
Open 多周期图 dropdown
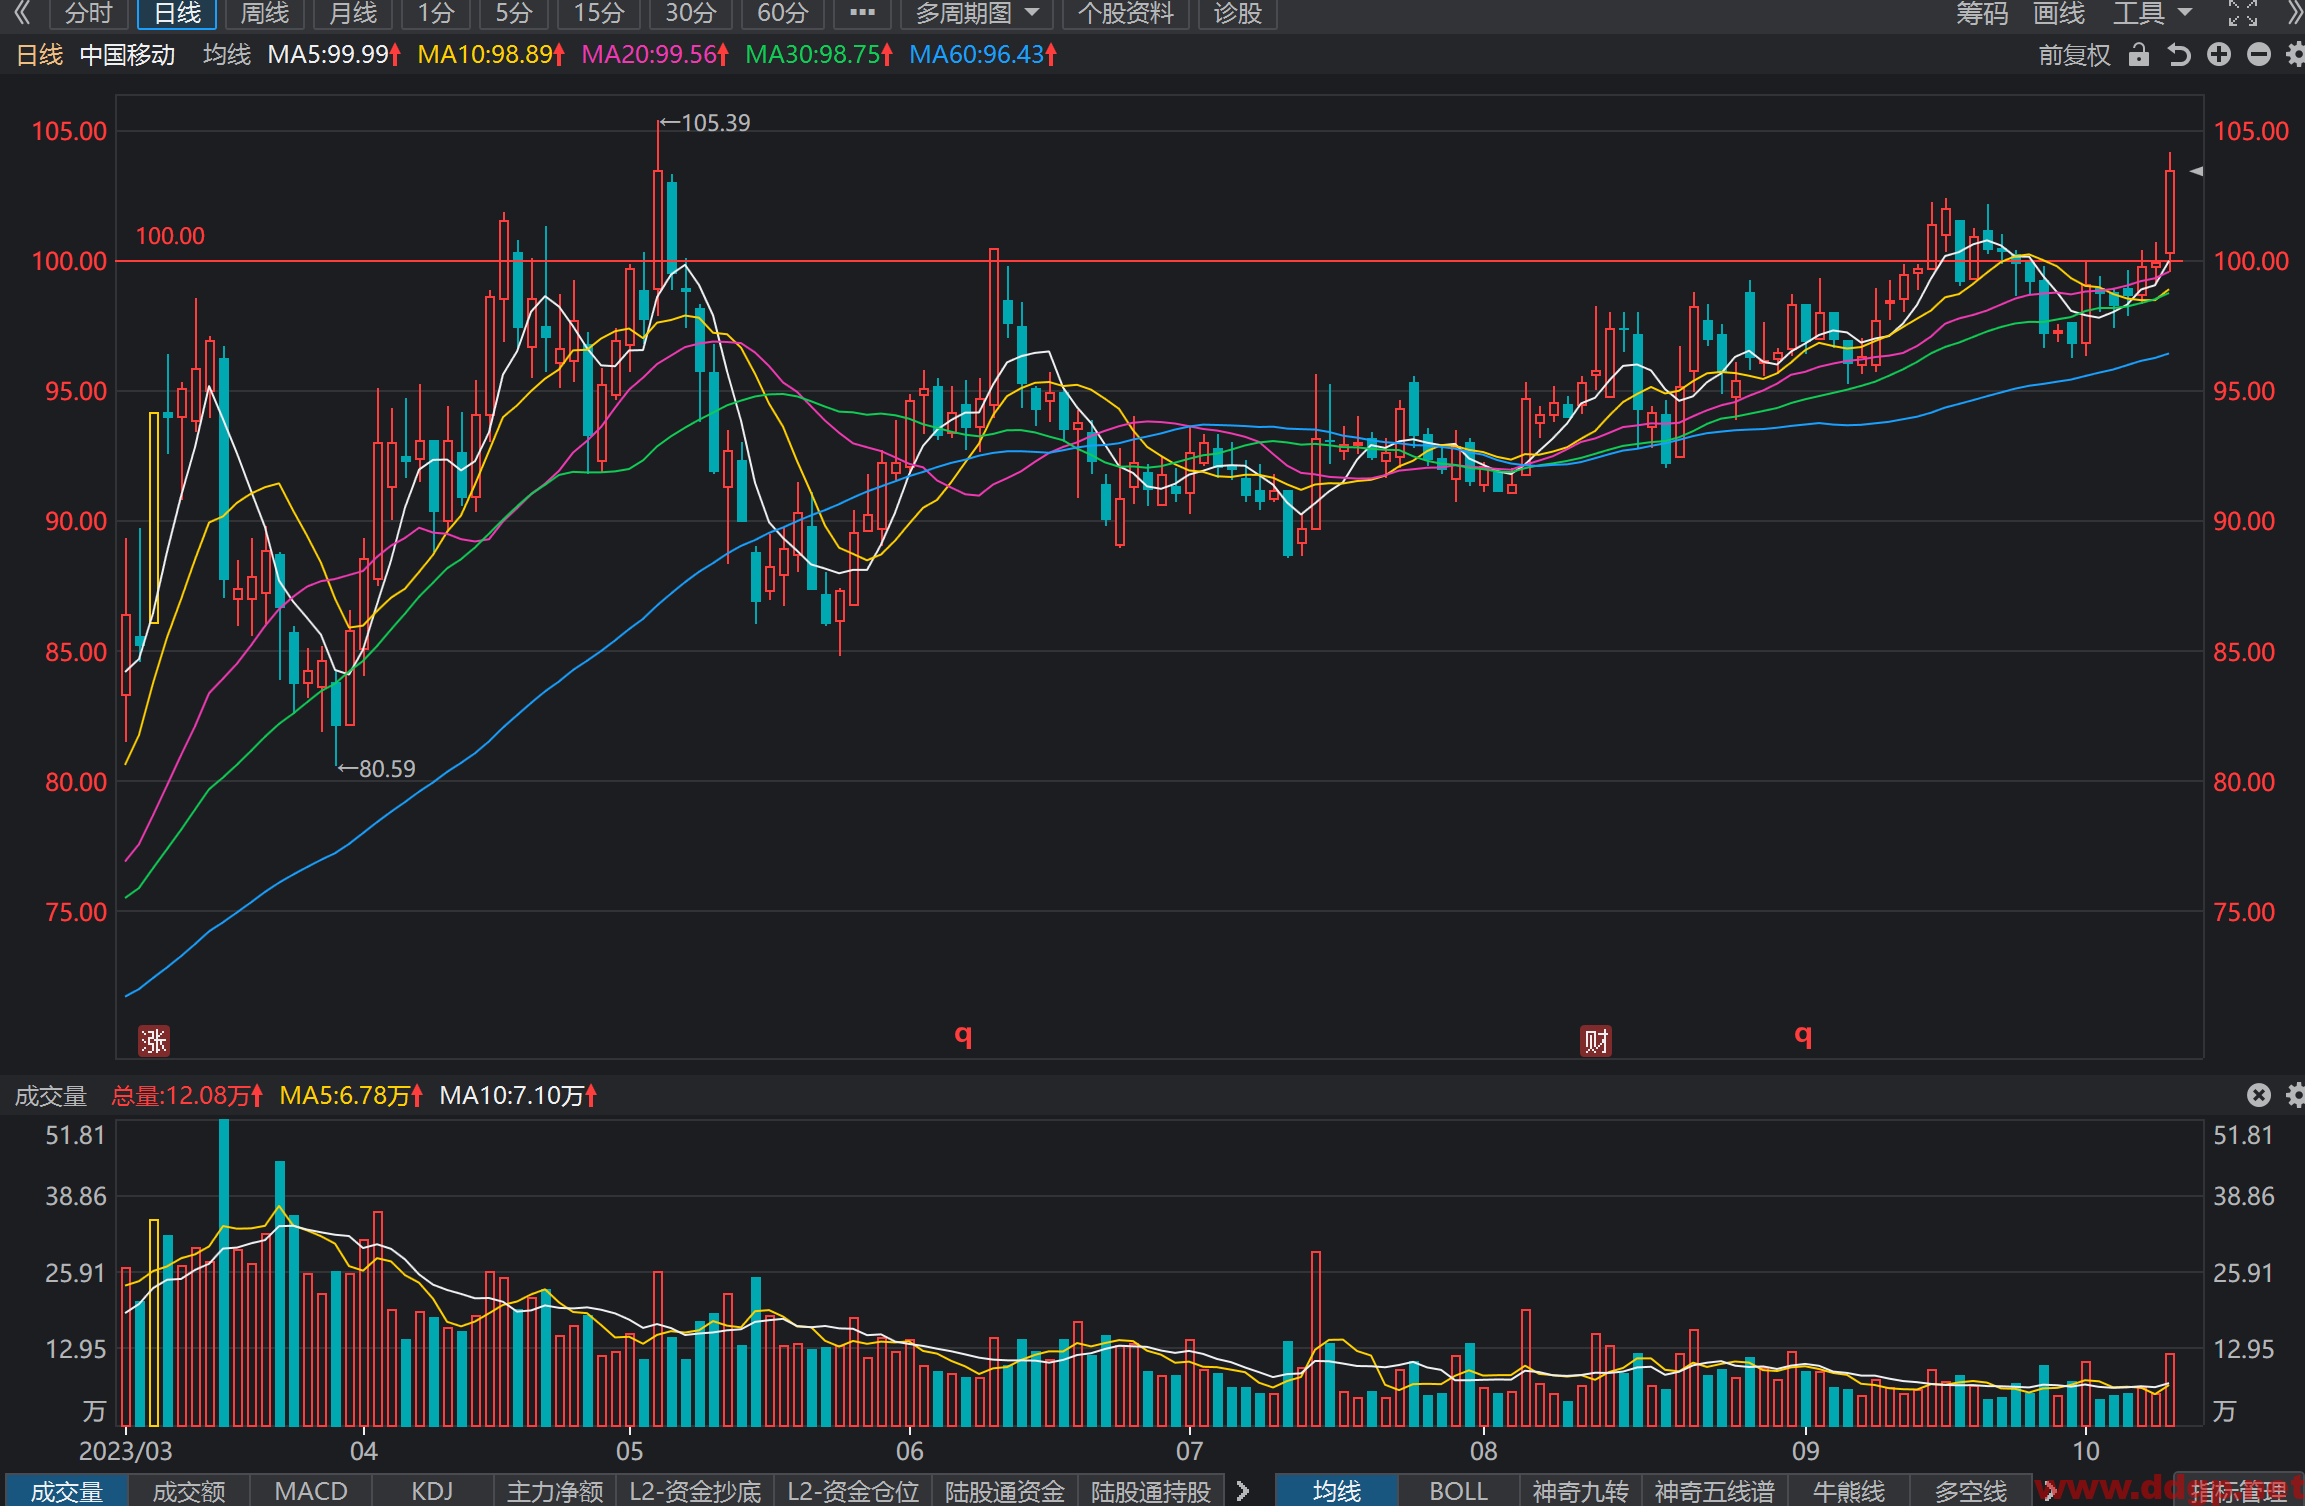(977, 13)
